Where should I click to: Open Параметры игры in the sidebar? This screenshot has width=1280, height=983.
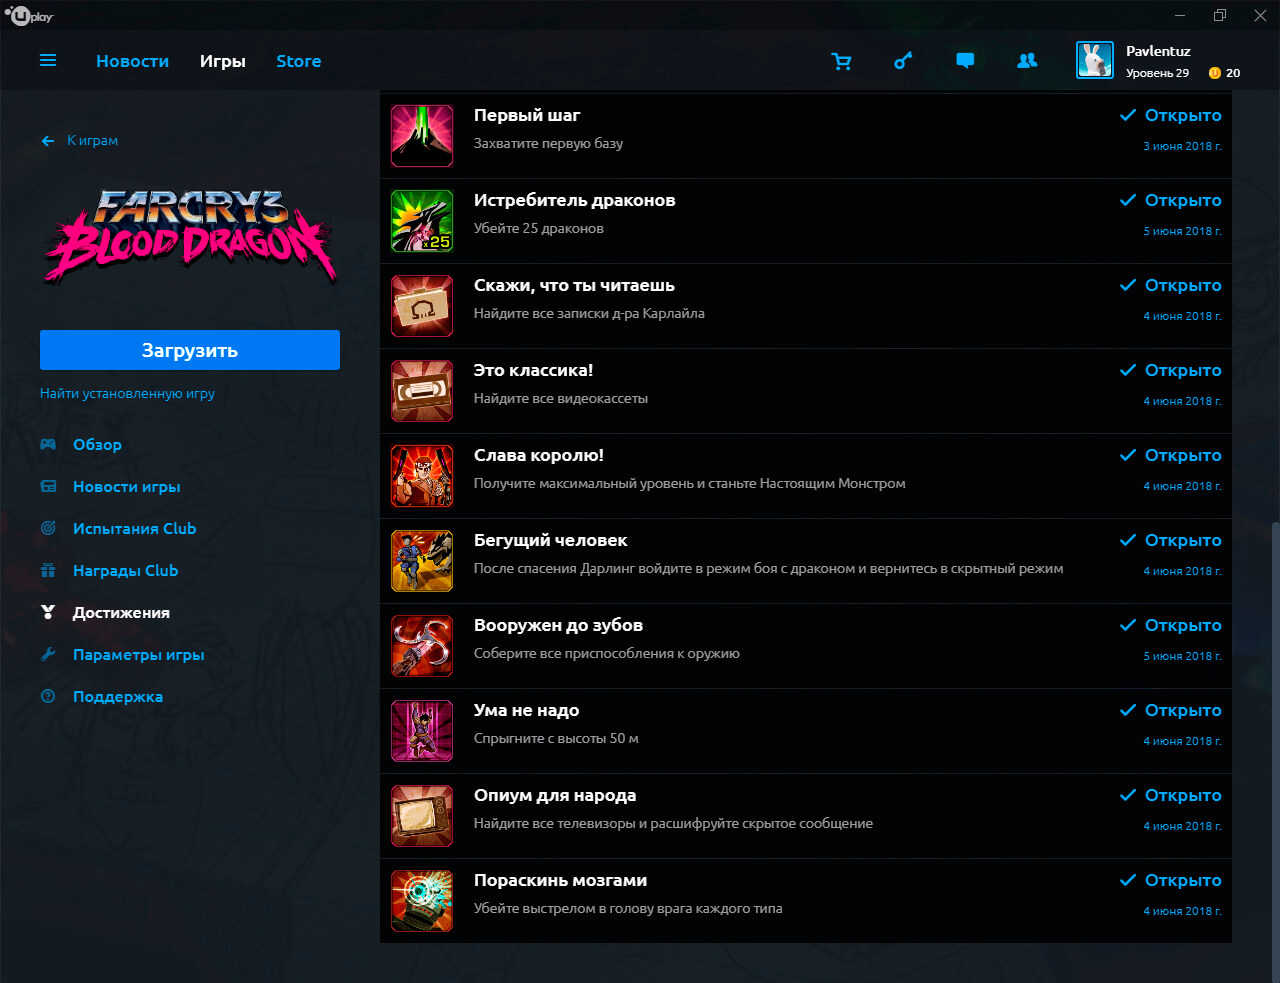click(138, 655)
